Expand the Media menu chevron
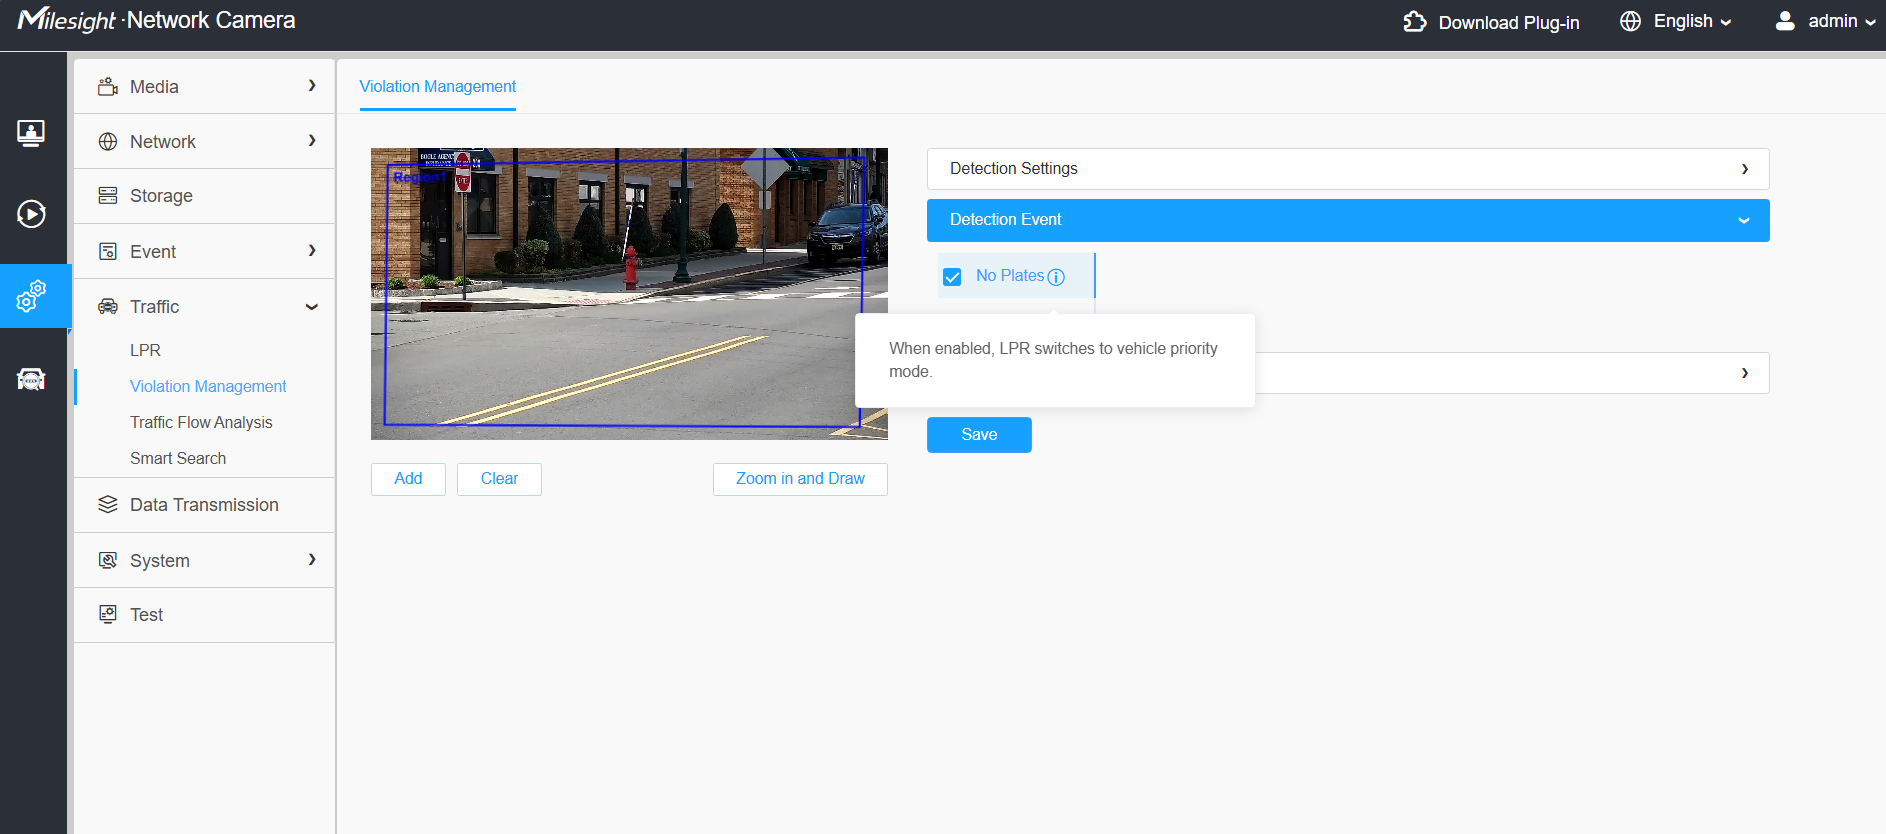Image resolution: width=1886 pixels, height=834 pixels. click(x=312, y=86)
